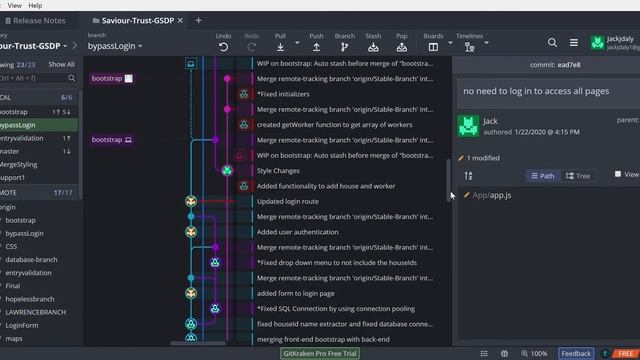The height and width of the screenshot is (360, 640).
Task: Switch file list to Tree view
Action: click(x=578, y=176)
